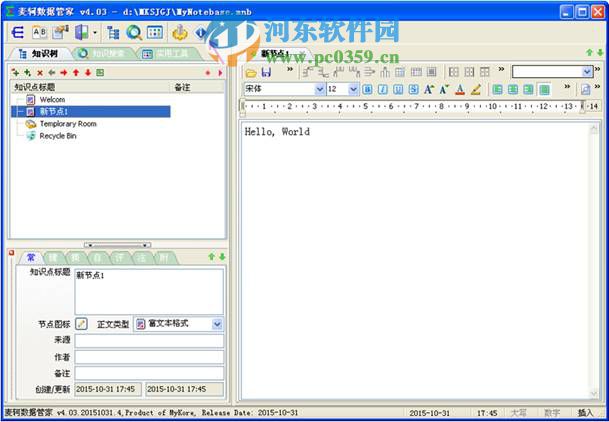Click the splitter collapse handle below tree

coord(118,245)
